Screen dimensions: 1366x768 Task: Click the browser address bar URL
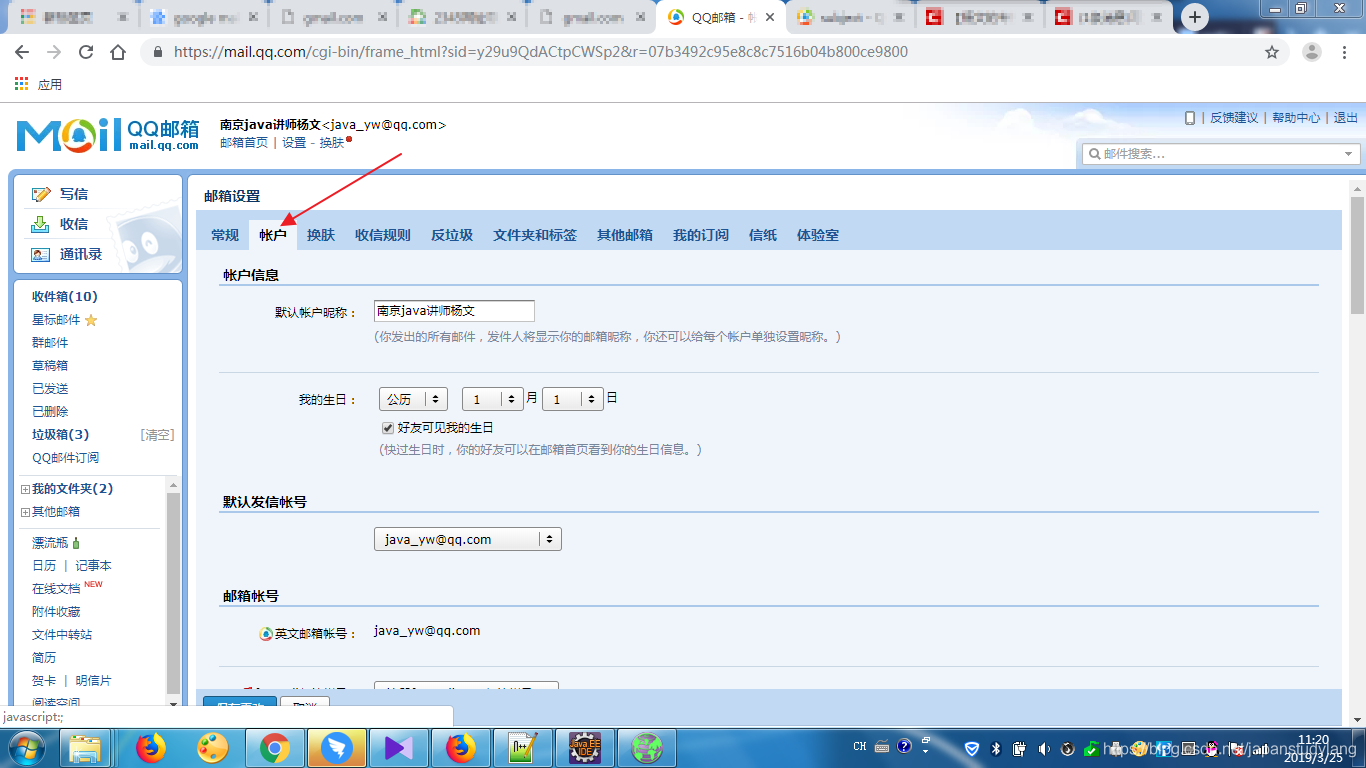541,52
